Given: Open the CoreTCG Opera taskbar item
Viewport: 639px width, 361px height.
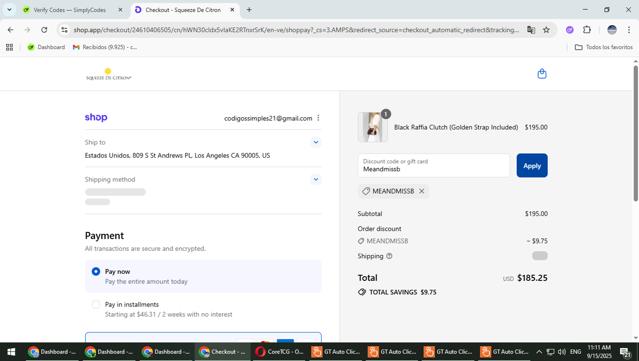Looking at the screenshot, I should pyautogui.click(x=279, y=352).
